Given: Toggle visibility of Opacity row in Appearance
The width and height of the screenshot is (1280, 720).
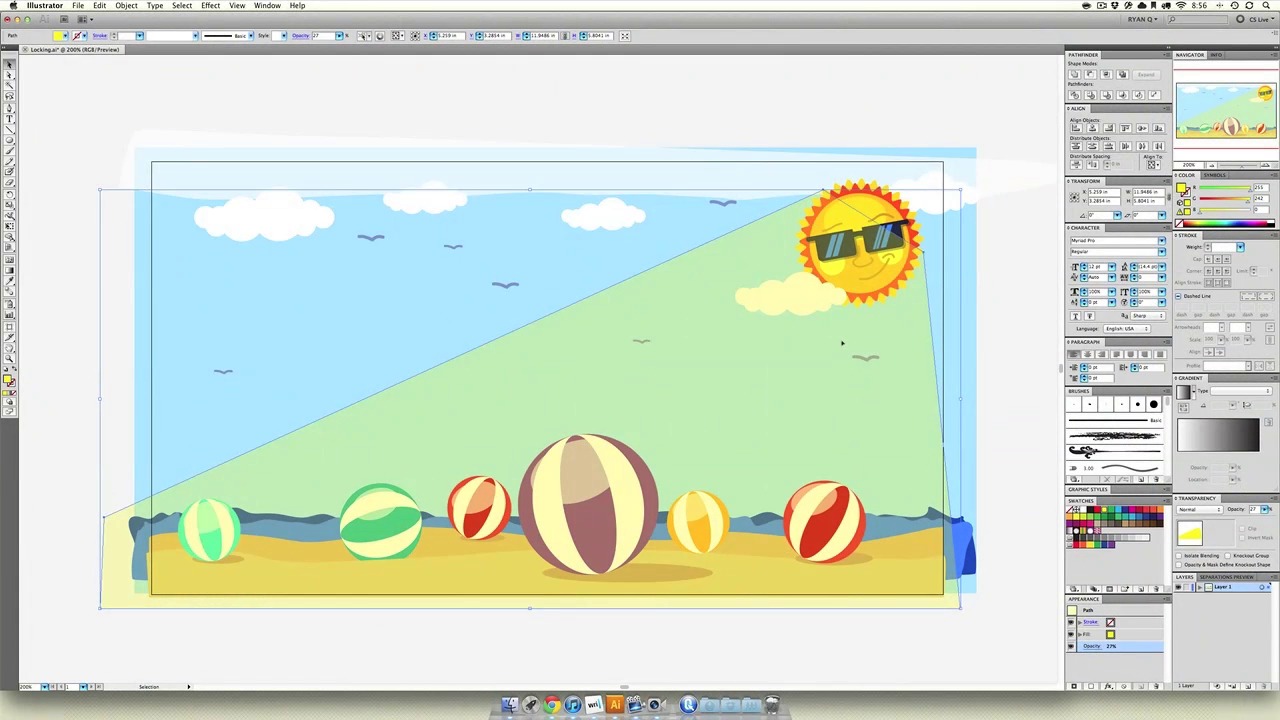Looking at the screenshot, I should (x=1071, y=646).
